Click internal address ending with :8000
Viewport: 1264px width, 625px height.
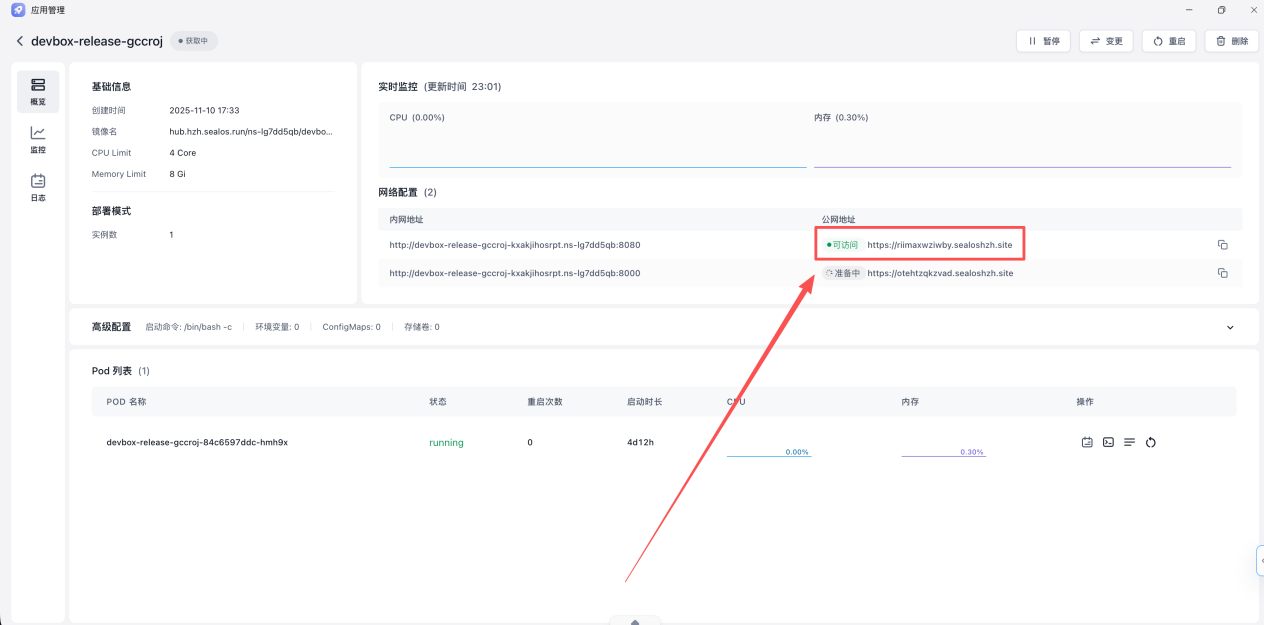coord(515,273)
